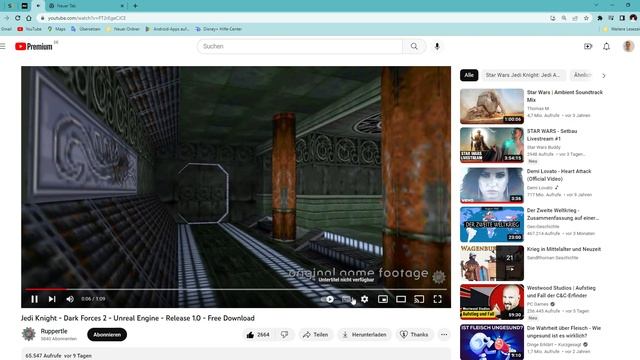This screenshot has width=640, height=360.
Task: Open the YouTube guide hamburger menu
Action: coord(3,47)
